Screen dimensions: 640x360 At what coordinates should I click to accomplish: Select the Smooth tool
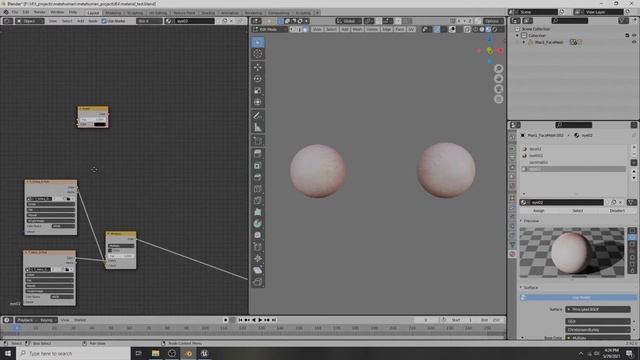[258, 235]
